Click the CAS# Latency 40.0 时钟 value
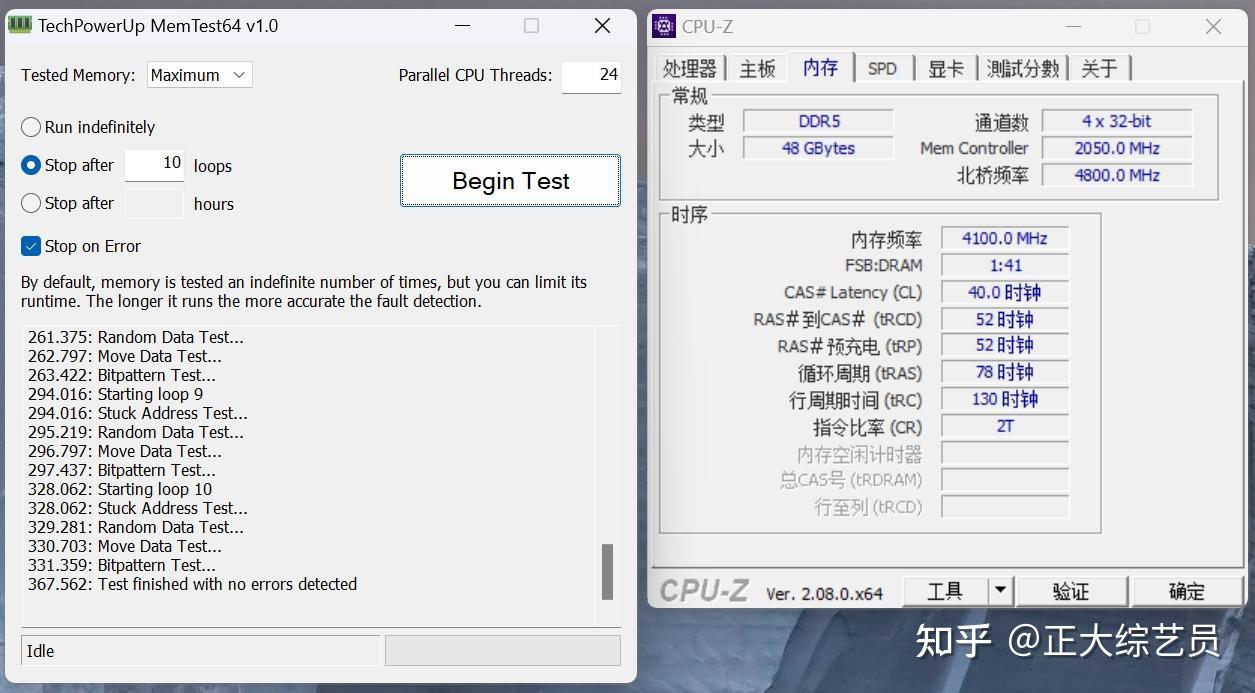Screen dimensions: 1255x693 click(1005, 292)
